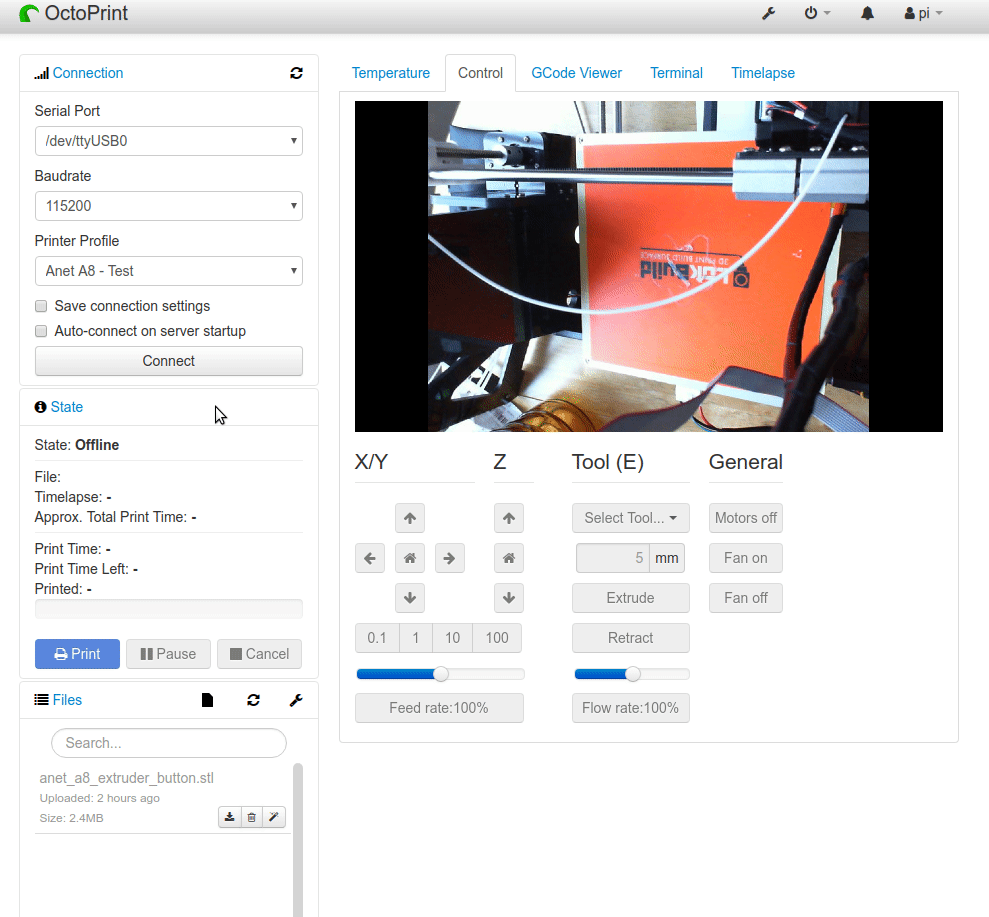Switch to the Temperature tab
Screen dimensions: 989x917
(390, 73)
